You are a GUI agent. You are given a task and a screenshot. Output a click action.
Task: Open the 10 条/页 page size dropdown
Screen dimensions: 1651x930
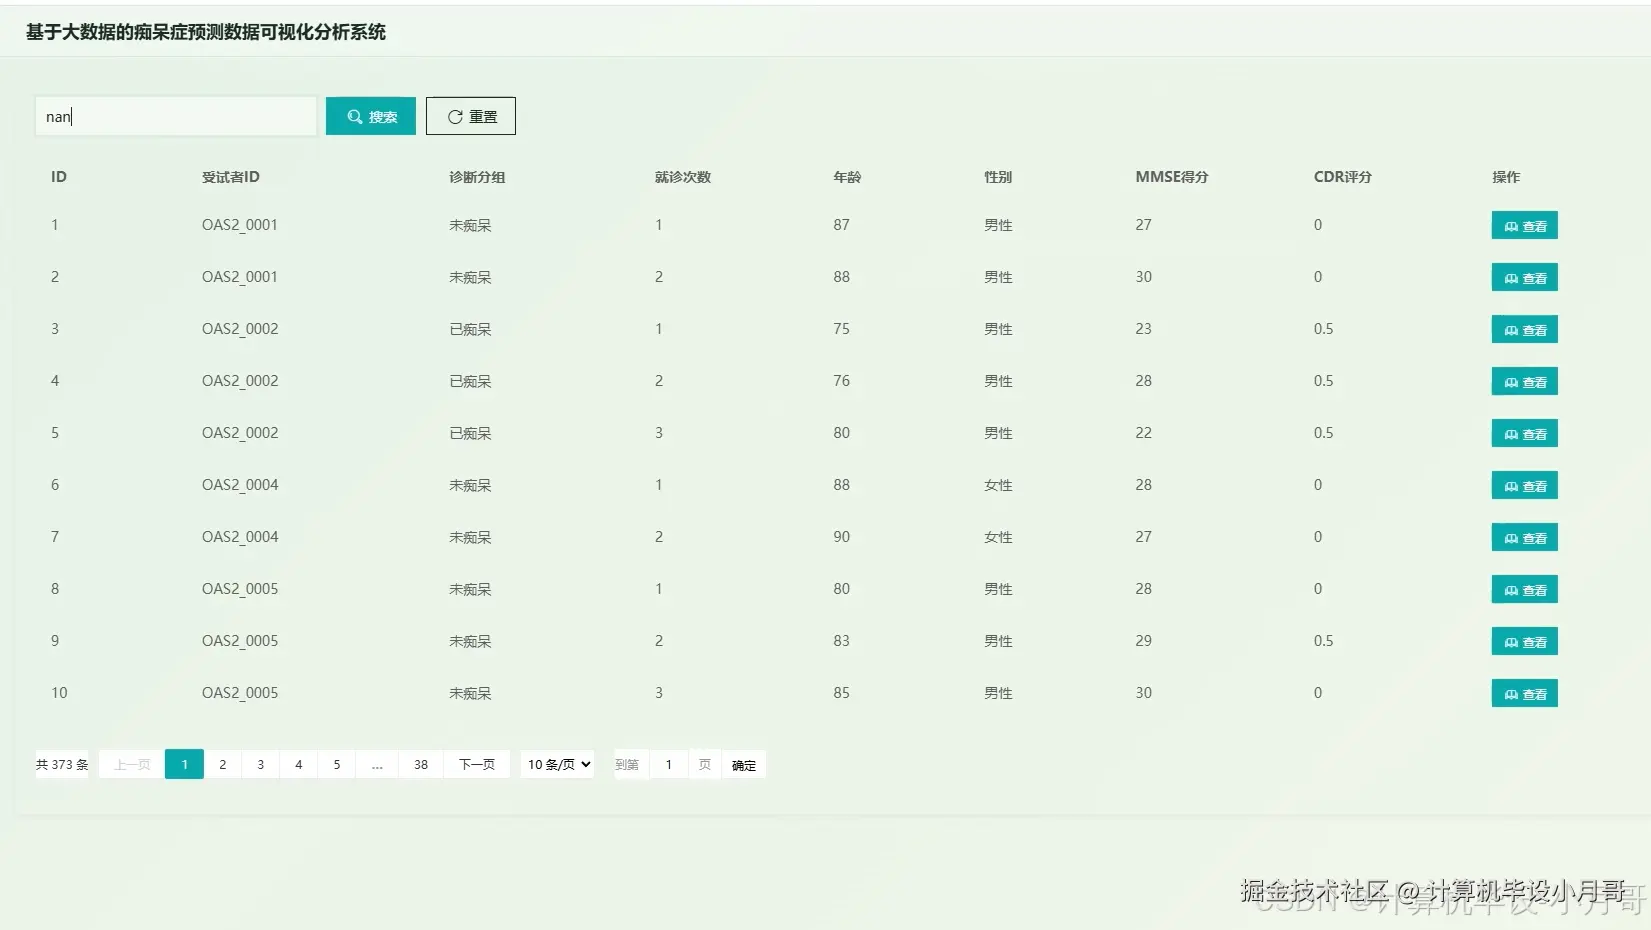(x=558, y=764)
